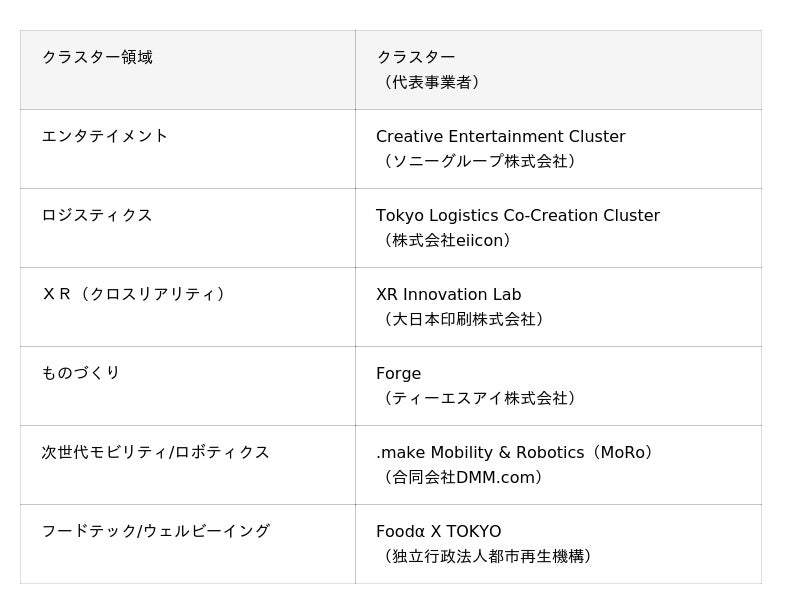
Task: Select the 次世代モビリティ/ロボティクス cell
Action: click(156, 452)
